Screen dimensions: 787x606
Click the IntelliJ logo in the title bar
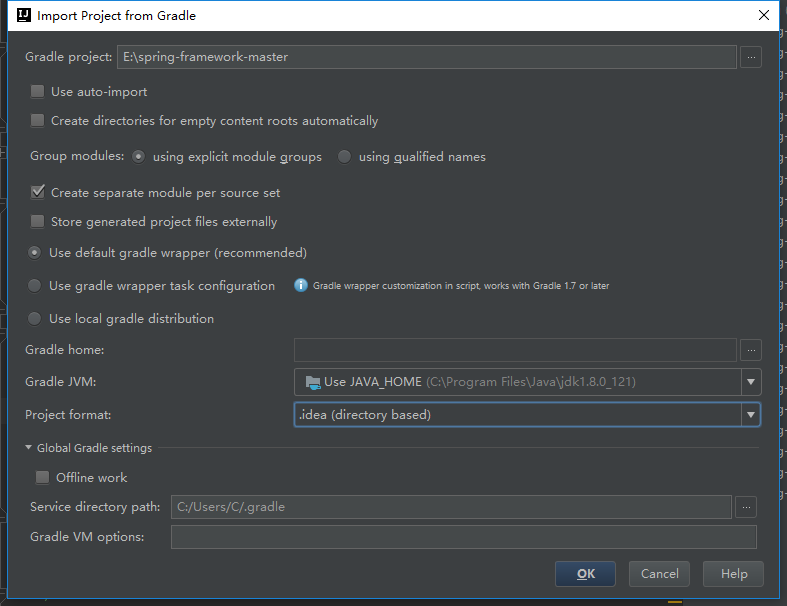[x=24, y=16]
